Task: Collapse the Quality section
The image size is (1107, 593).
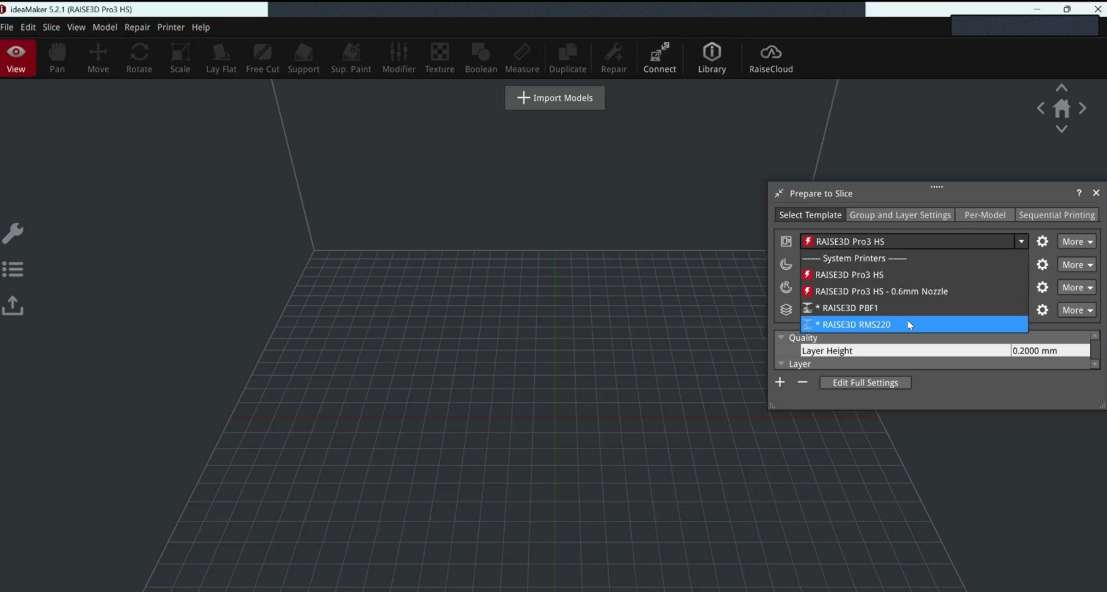Action: [x=782, y=337]
